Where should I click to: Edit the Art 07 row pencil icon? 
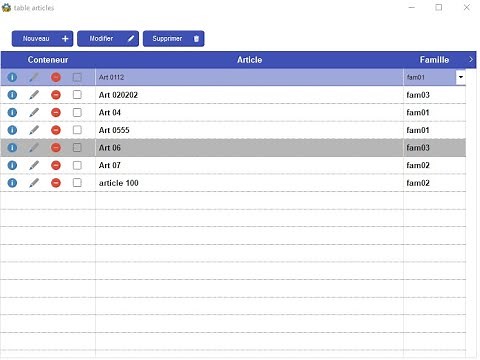tap(34, 165)
